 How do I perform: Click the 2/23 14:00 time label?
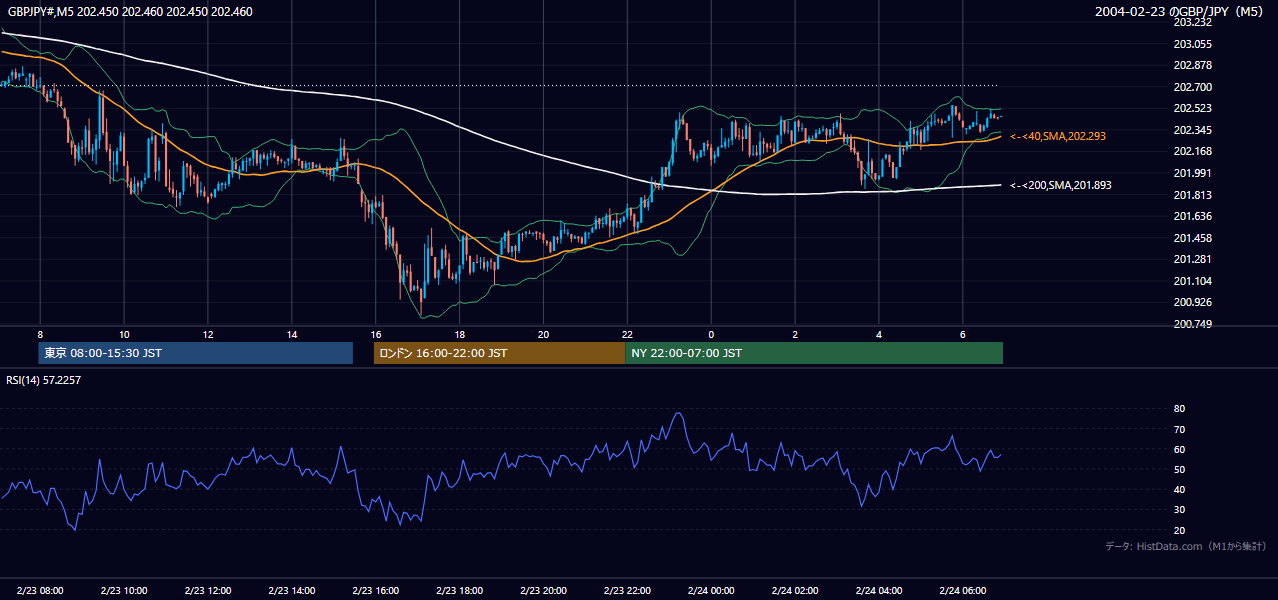[292, 591]
